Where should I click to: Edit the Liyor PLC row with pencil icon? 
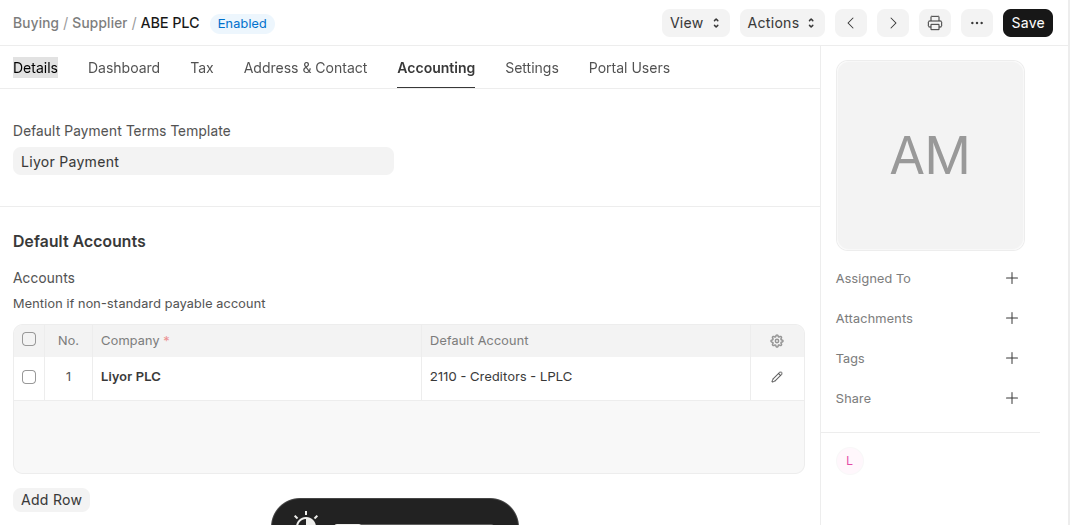777,377
